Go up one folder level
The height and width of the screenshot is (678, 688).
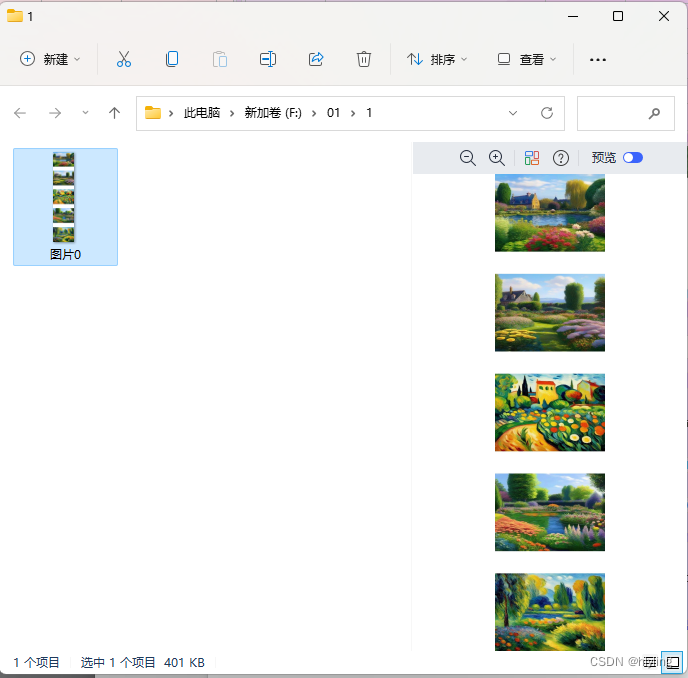[115, 113]
